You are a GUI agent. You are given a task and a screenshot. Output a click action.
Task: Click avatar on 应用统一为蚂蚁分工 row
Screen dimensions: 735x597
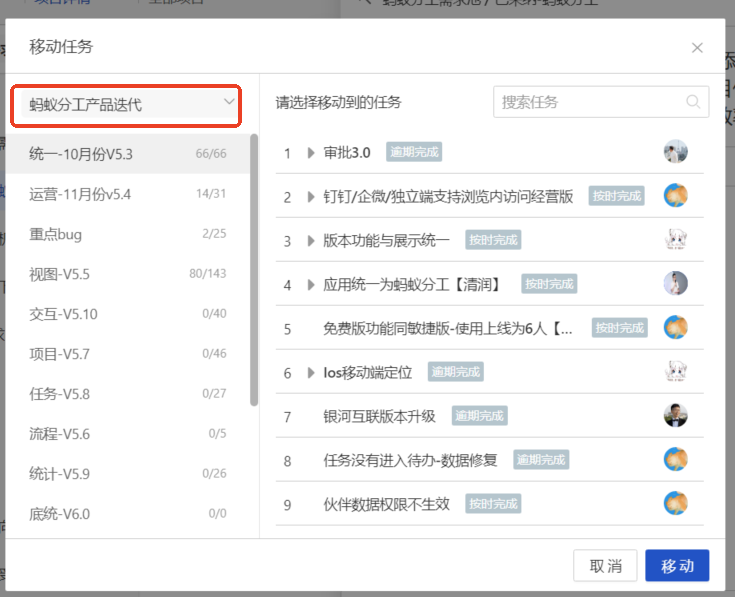pos(675,284)
